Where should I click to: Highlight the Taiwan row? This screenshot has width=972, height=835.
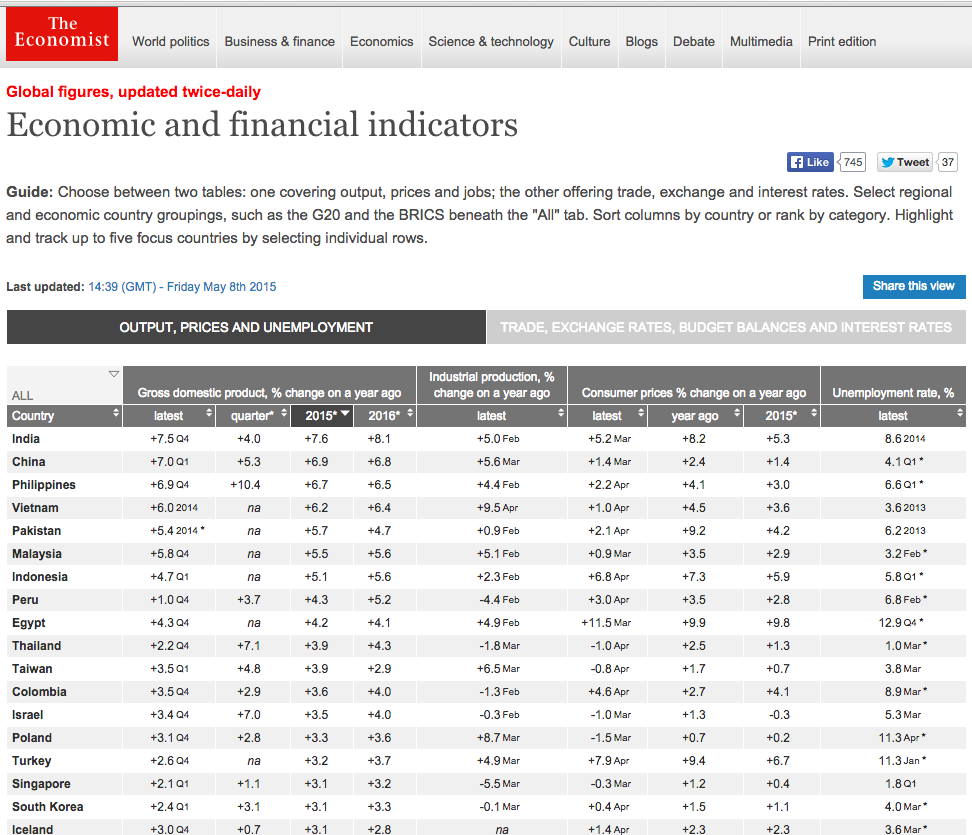(x=486, y=668)
